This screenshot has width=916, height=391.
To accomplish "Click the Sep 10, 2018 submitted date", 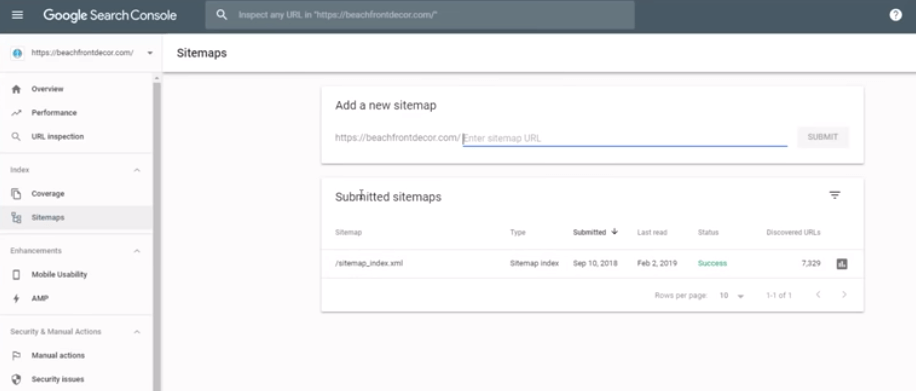I will 595,264.
